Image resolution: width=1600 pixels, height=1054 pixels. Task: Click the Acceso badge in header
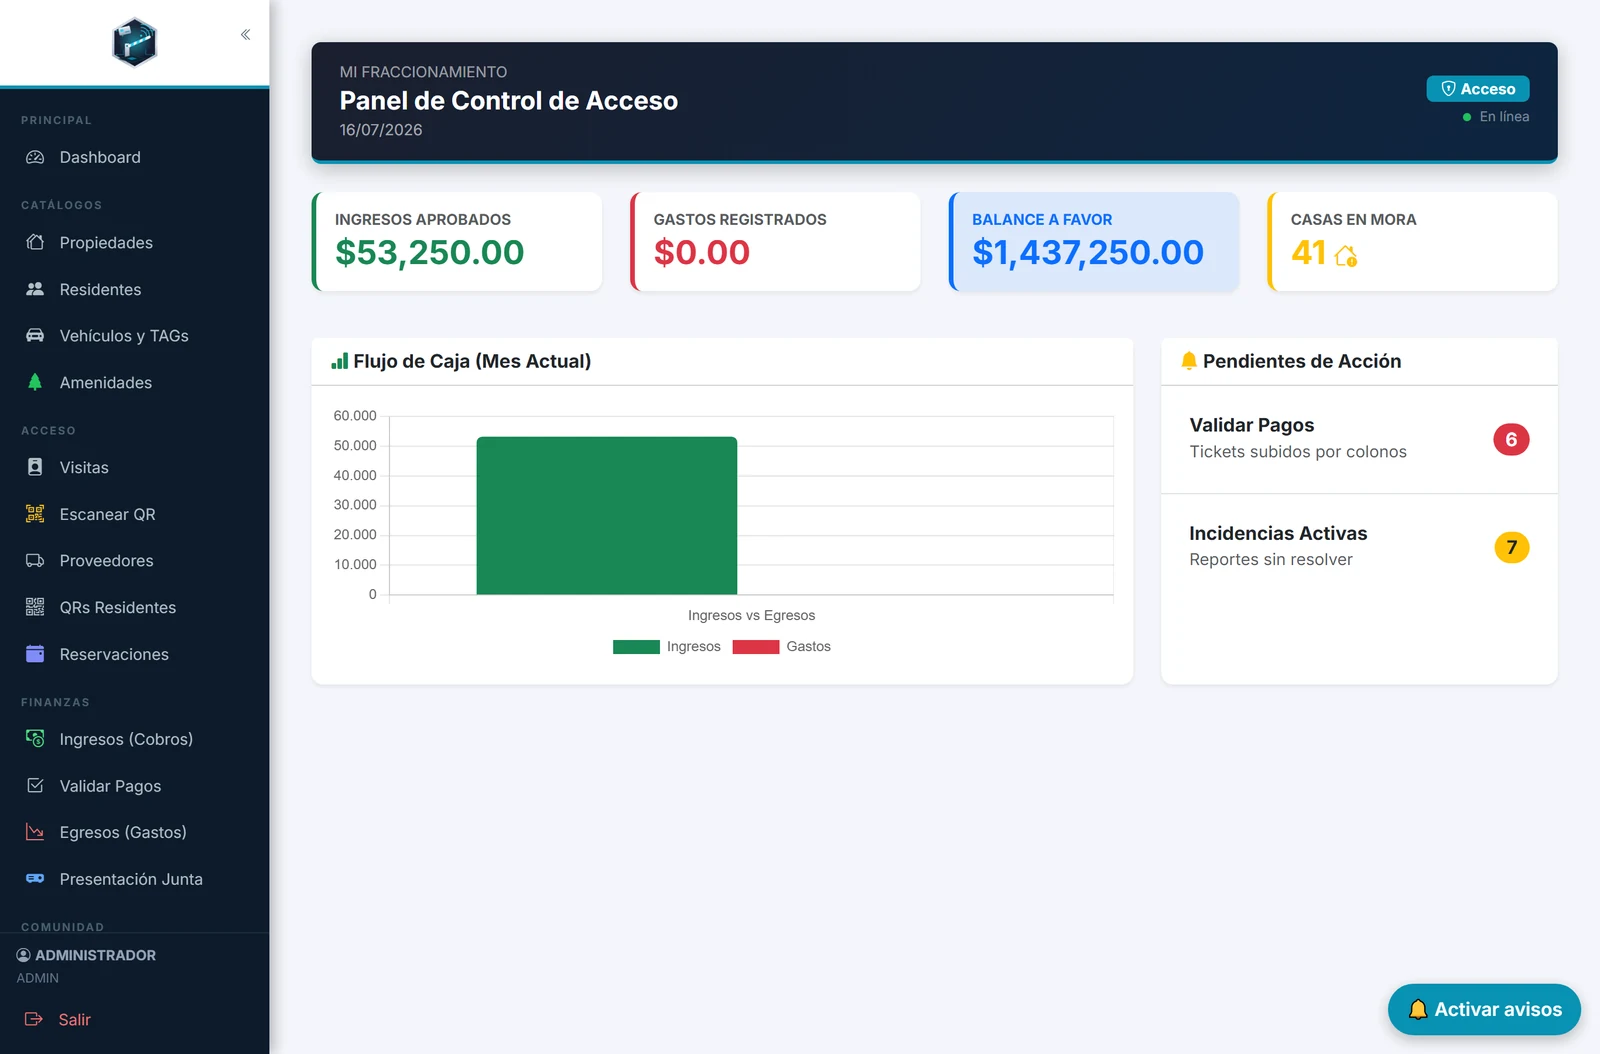pos(1478,89)
